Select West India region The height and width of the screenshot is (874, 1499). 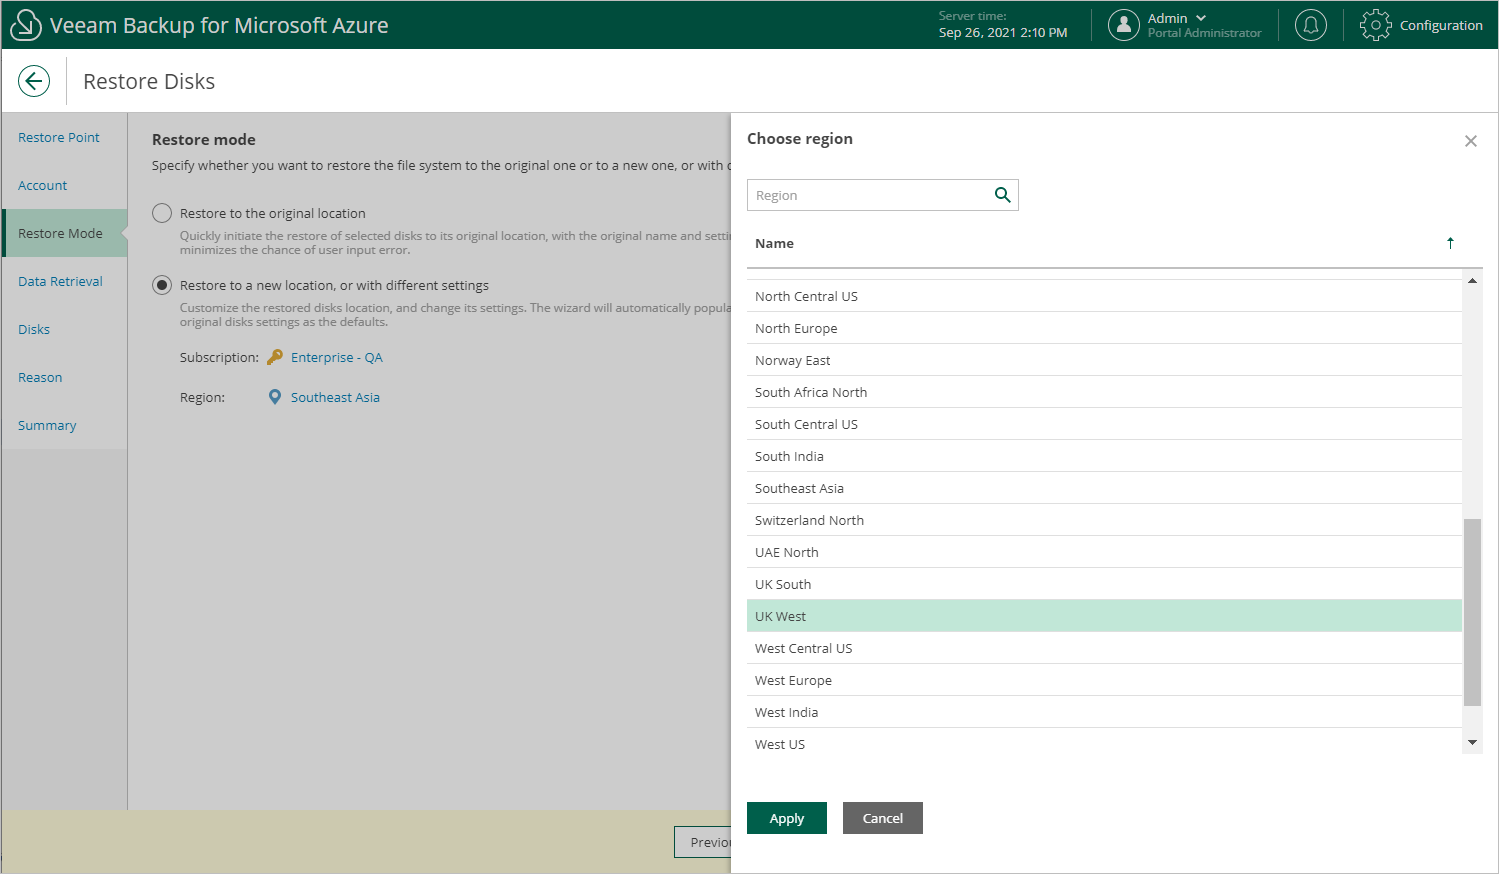point(1104,712)
